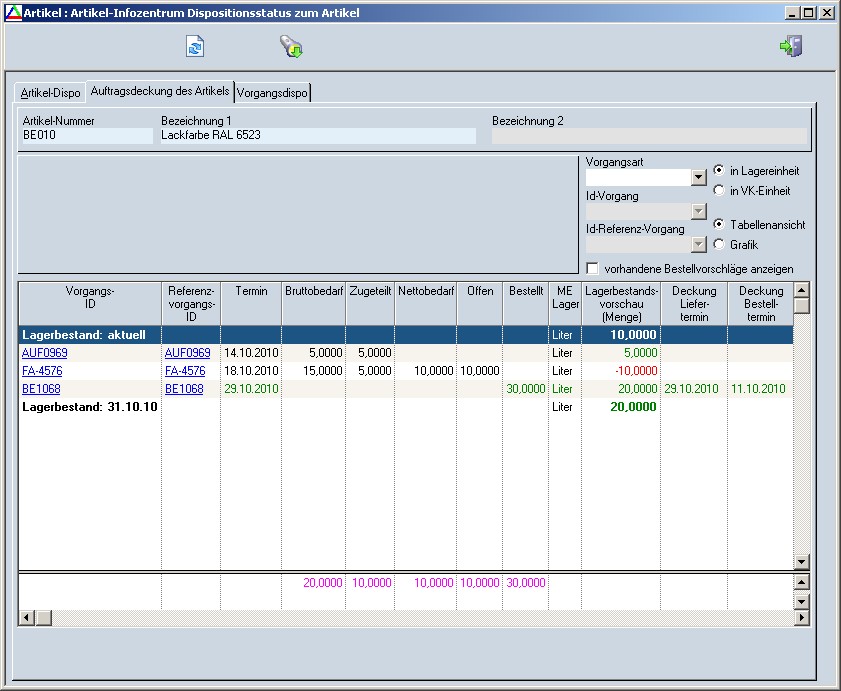This screenshot has height=691, width=841.
Task: Click the horizontal scrollbar right arrow
Action: pyautogui.click(x=801, y=619)
